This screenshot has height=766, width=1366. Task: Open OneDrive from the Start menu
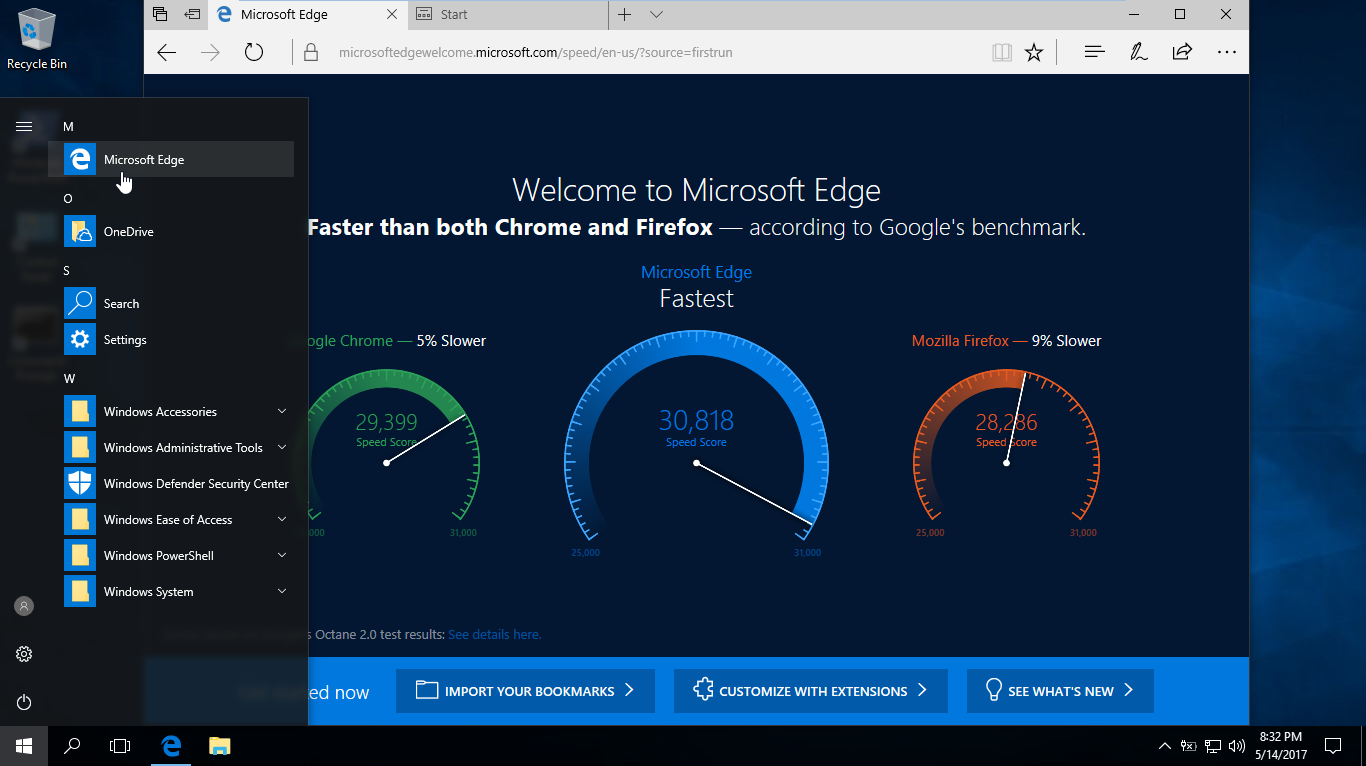pos(127,231)
